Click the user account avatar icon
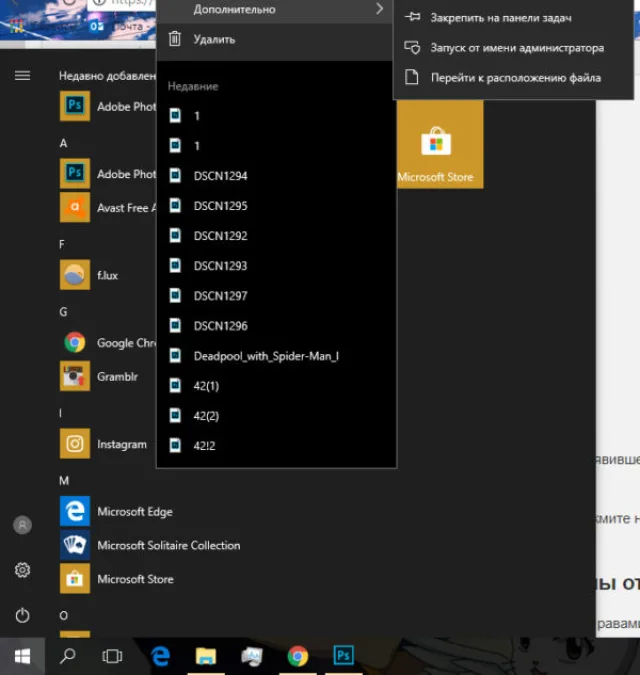 click(x=22, y=525)
